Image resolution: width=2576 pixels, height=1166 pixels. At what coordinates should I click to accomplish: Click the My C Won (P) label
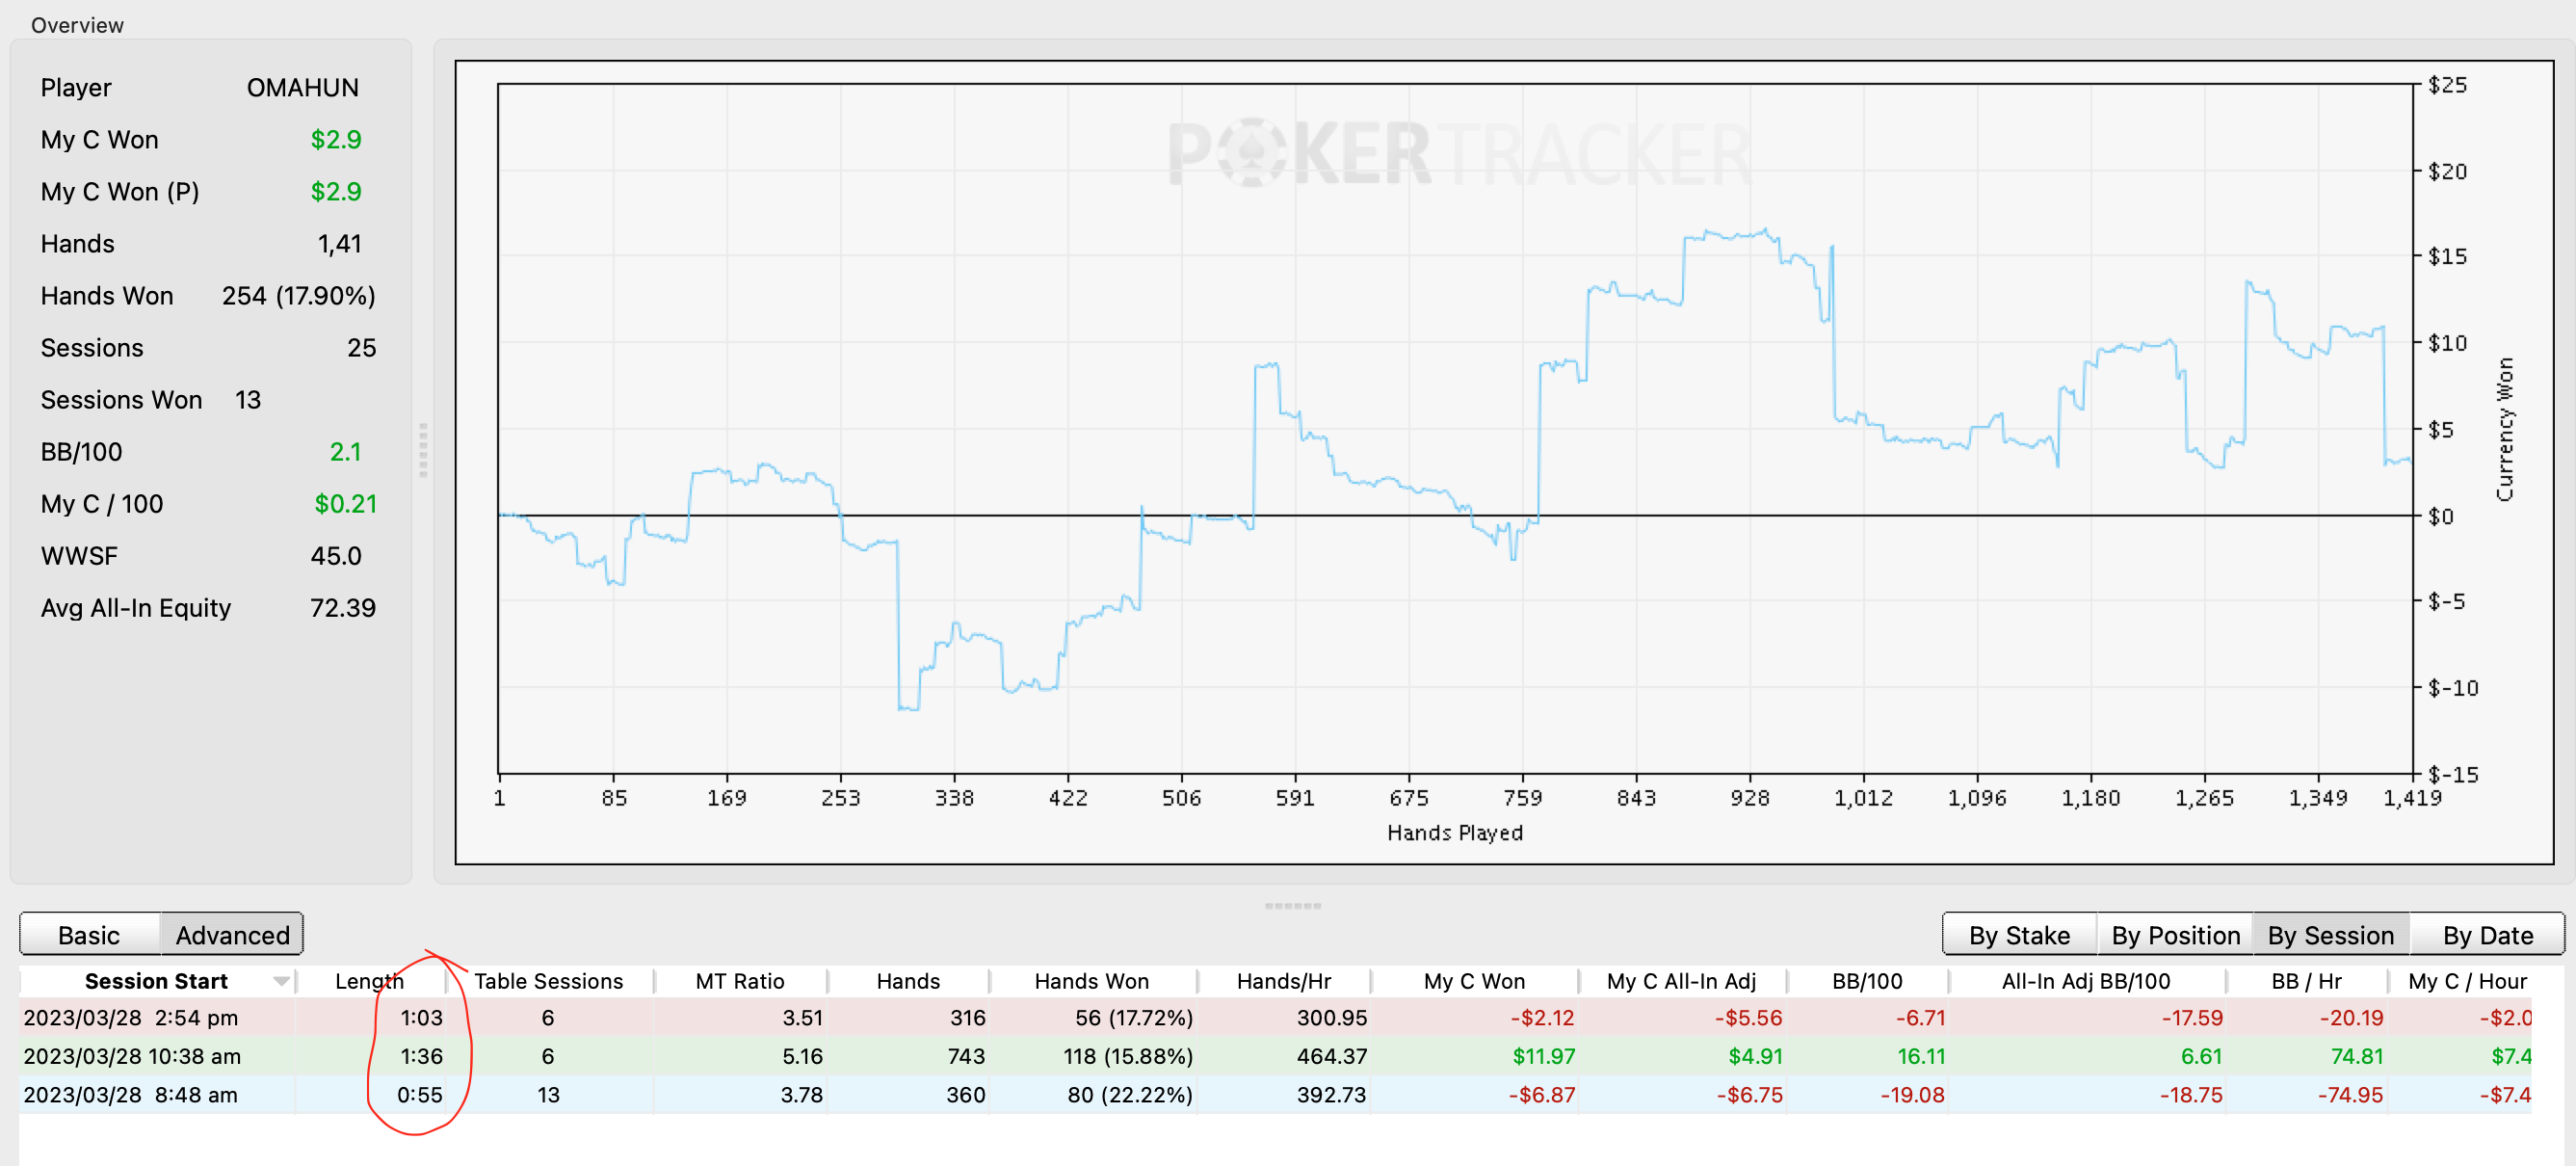(120, 191)
